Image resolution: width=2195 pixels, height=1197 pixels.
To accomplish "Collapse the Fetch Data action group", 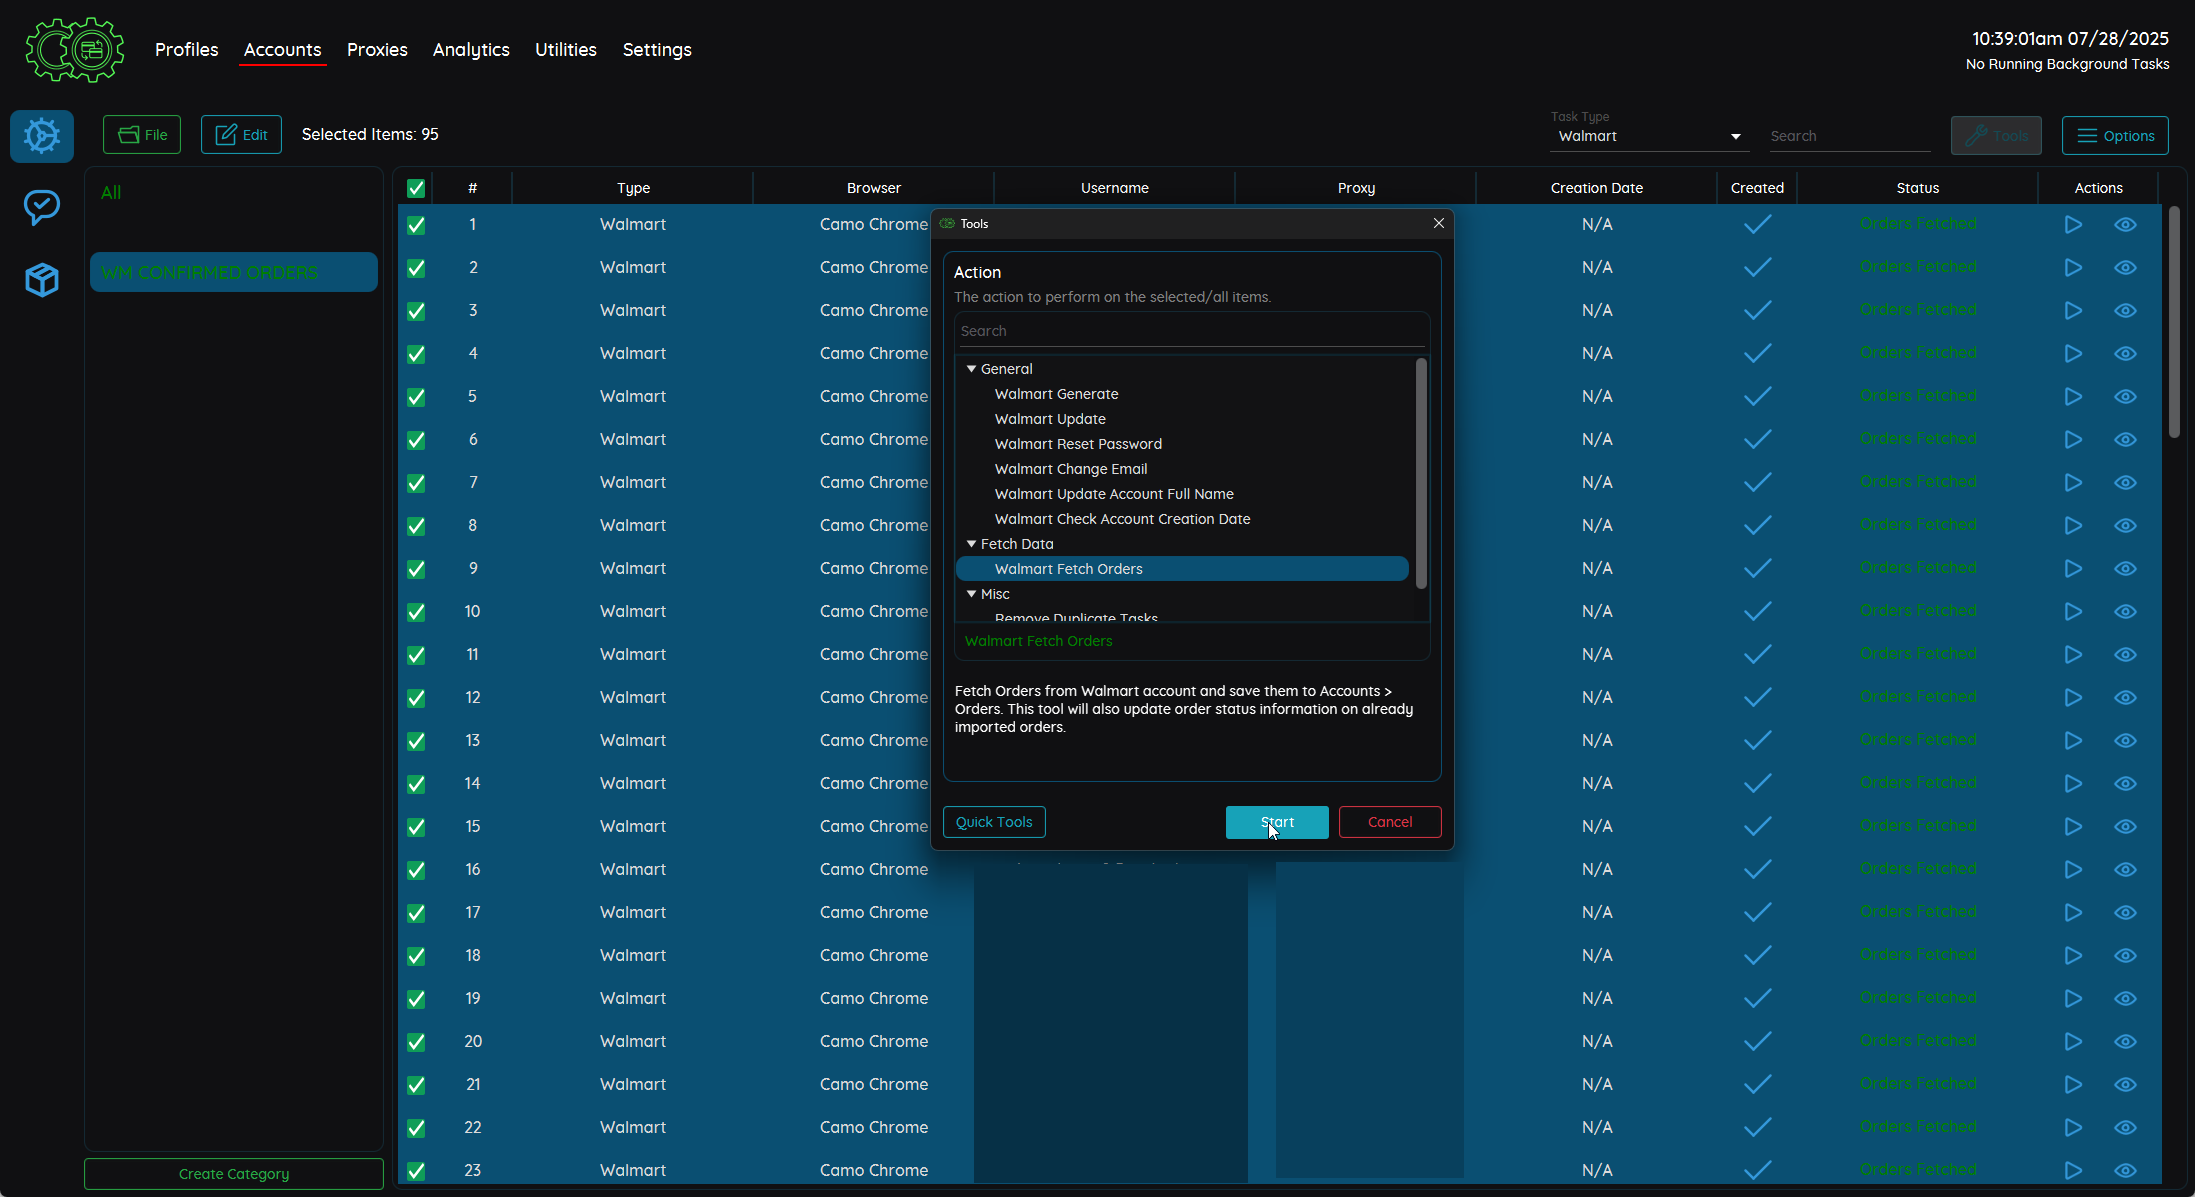I will [971, 544].
